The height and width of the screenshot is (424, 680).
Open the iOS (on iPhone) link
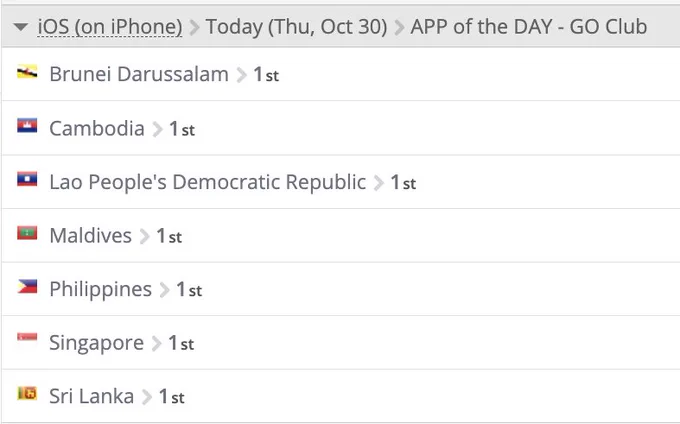(x=110, y=26)
